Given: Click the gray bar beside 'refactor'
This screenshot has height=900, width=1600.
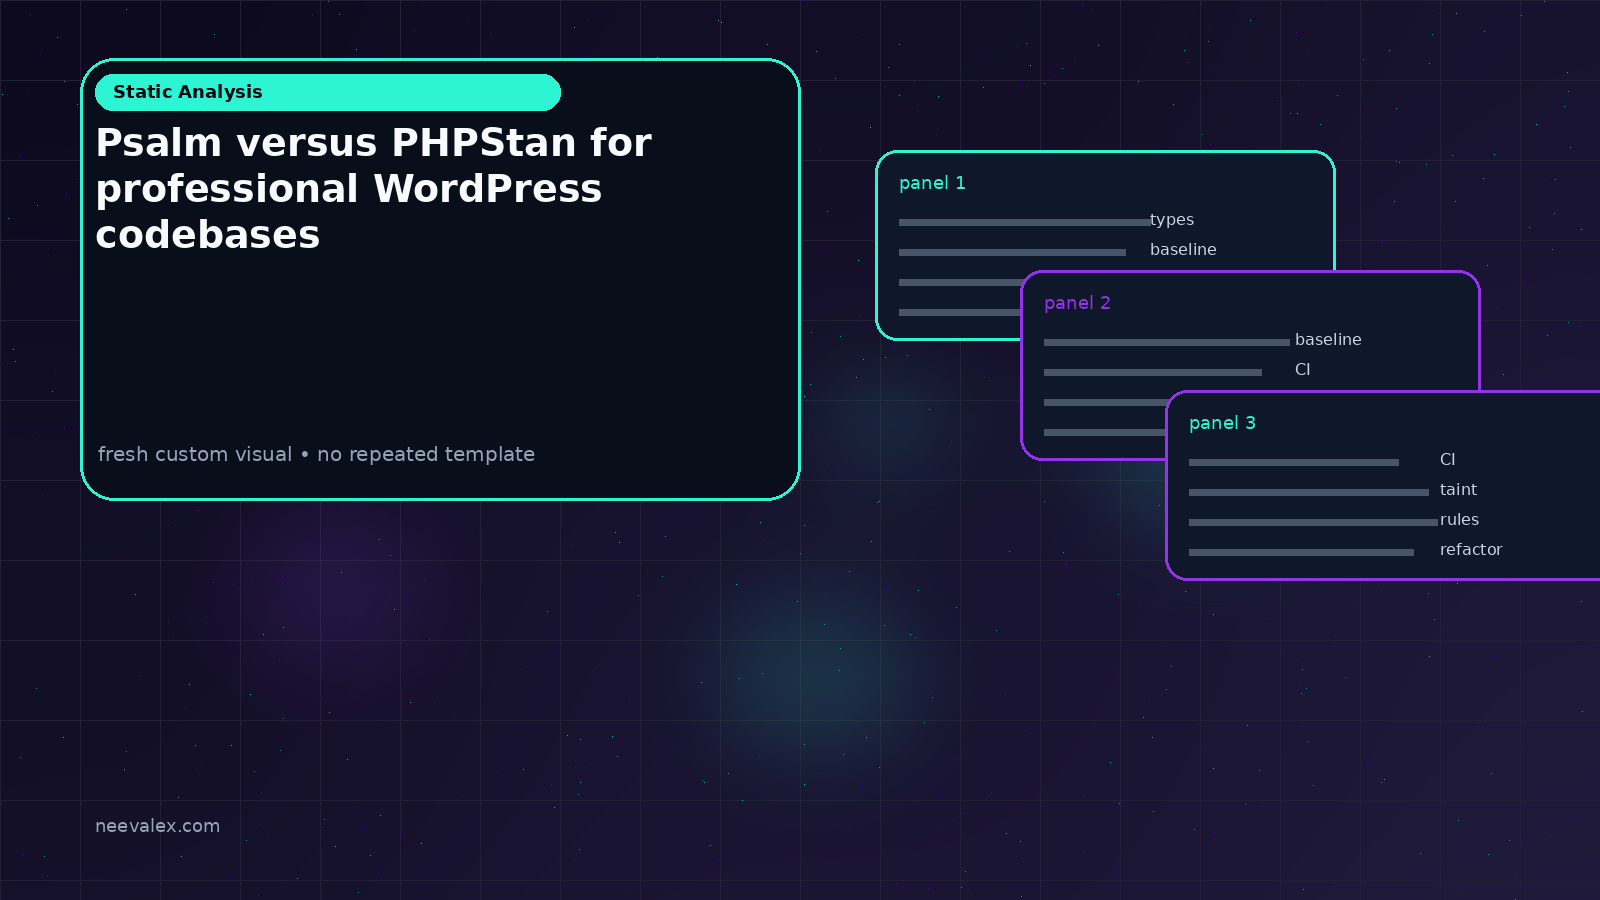Looking at the screenshot, I should coord(1301,552).
